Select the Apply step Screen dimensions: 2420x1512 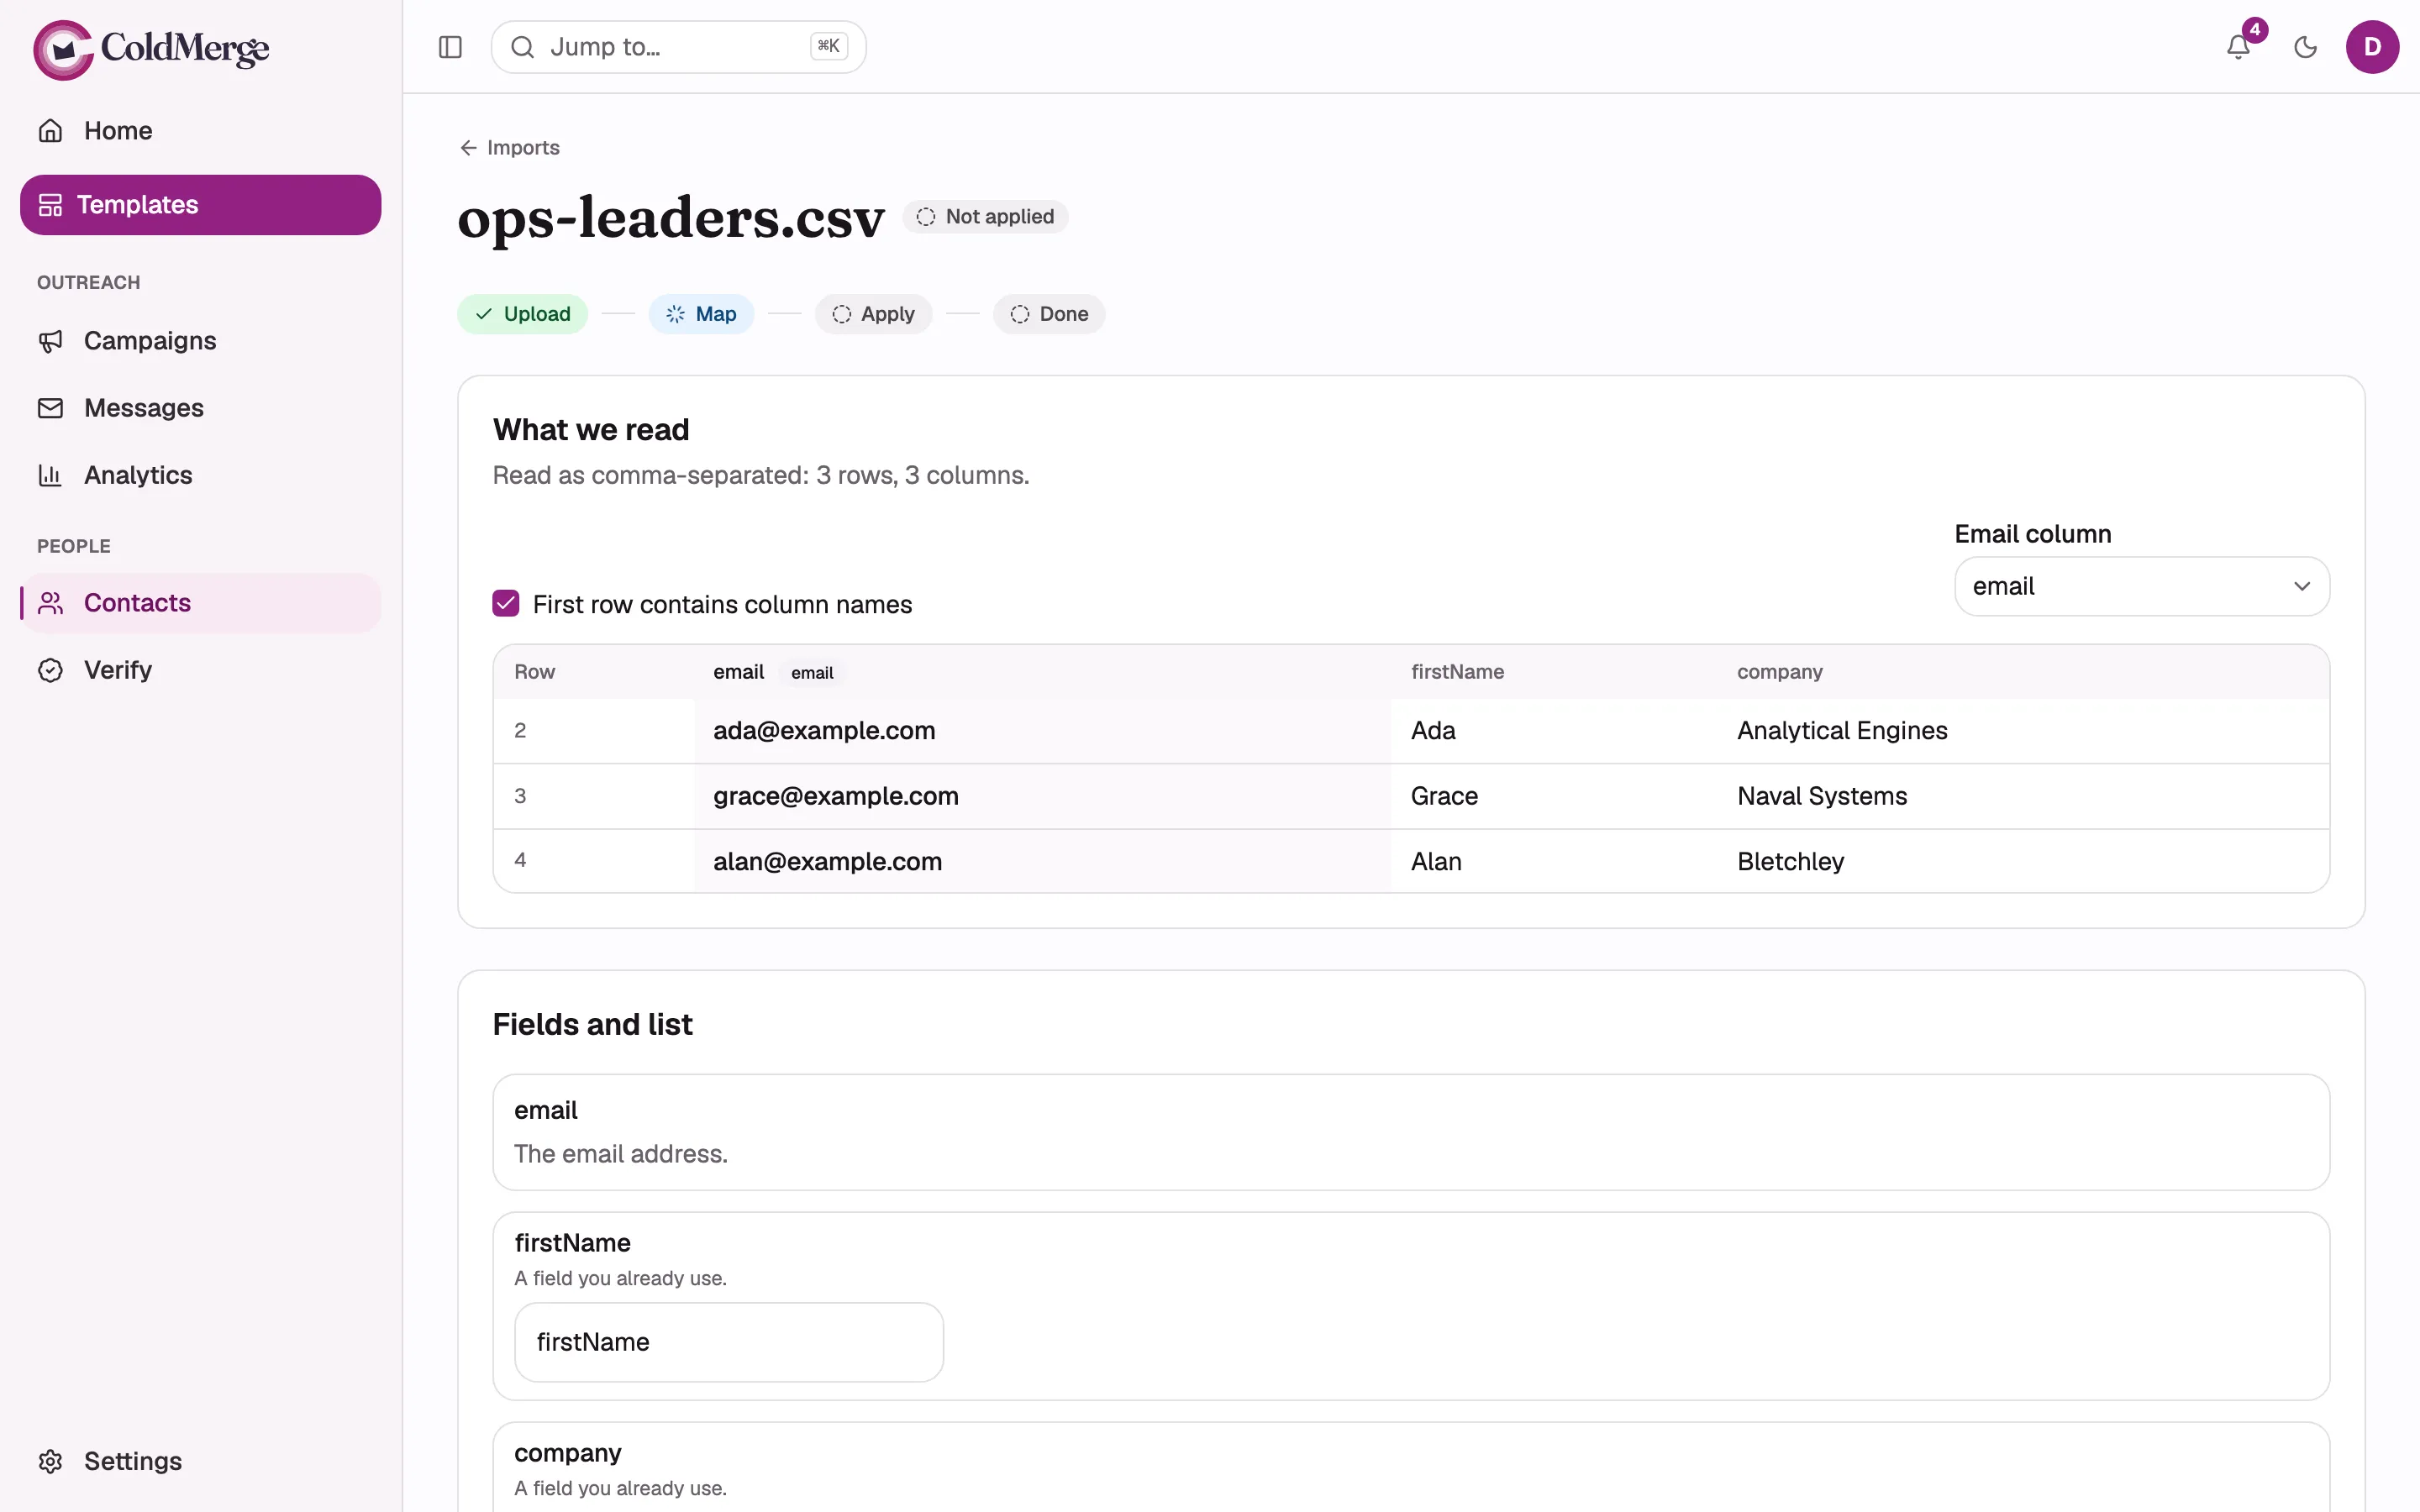873,314
